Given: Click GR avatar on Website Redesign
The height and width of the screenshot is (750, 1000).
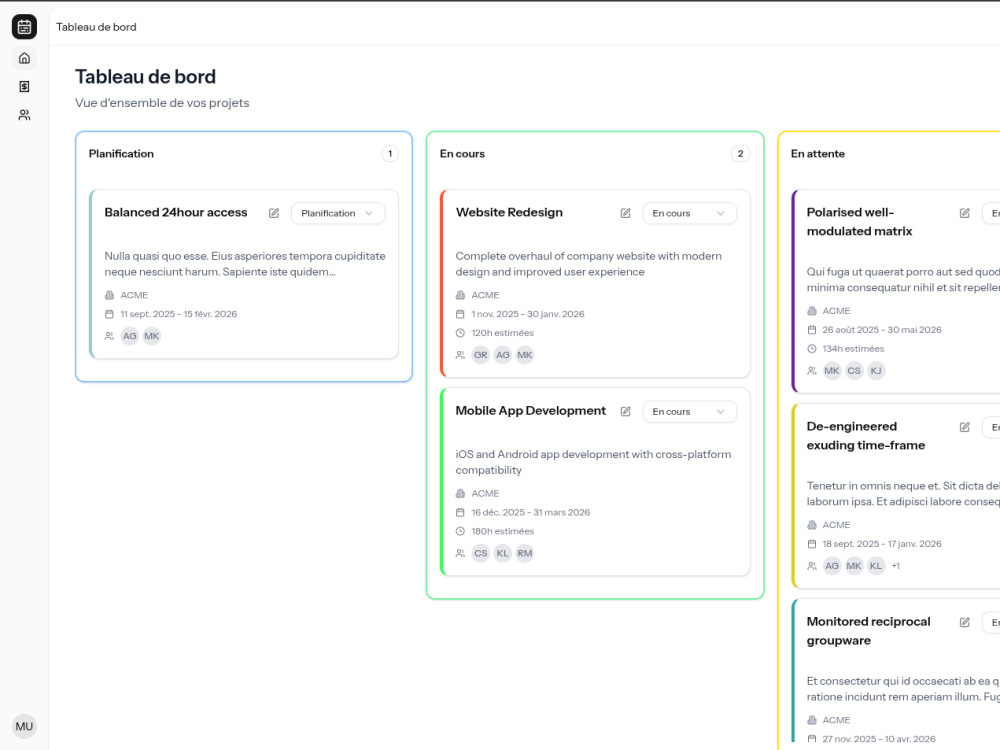Looking at the screenshot, I should point(481,355).
